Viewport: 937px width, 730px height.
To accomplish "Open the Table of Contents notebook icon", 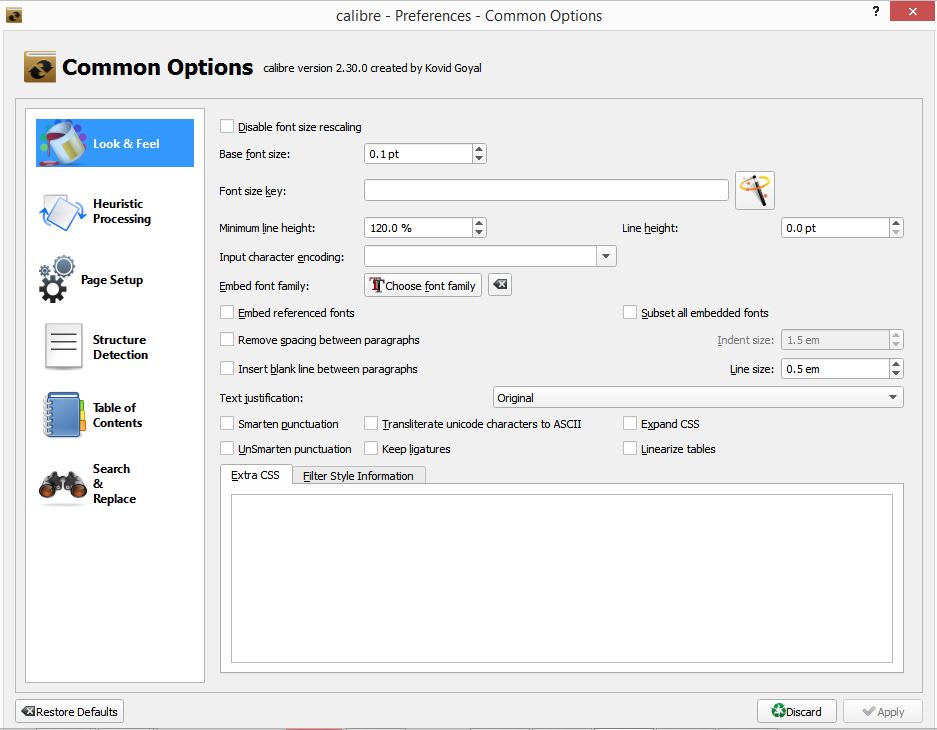I will [x=63, y=415].
